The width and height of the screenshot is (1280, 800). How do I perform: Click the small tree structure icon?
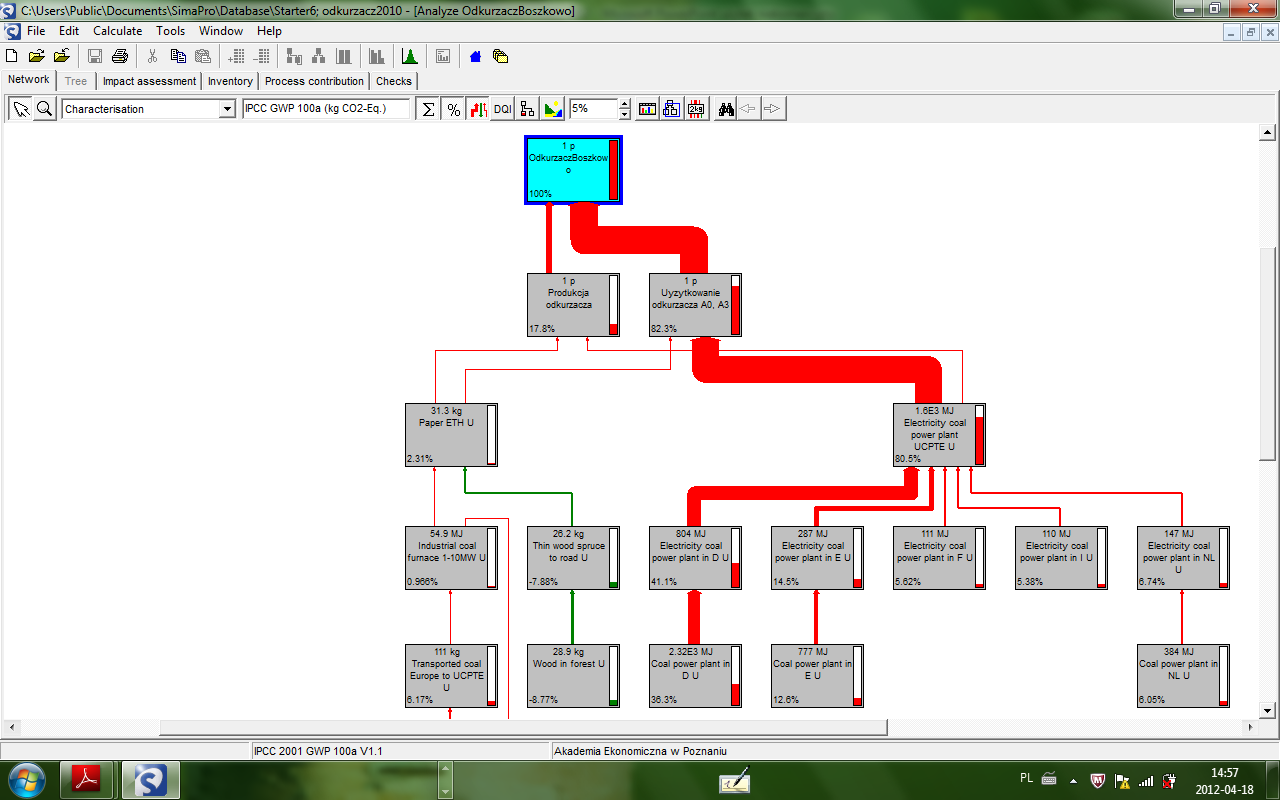point(527,109)
